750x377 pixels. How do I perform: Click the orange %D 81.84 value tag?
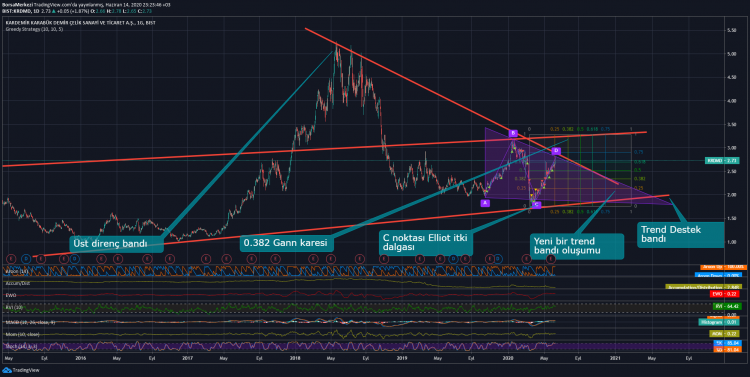tap(727, 350)
